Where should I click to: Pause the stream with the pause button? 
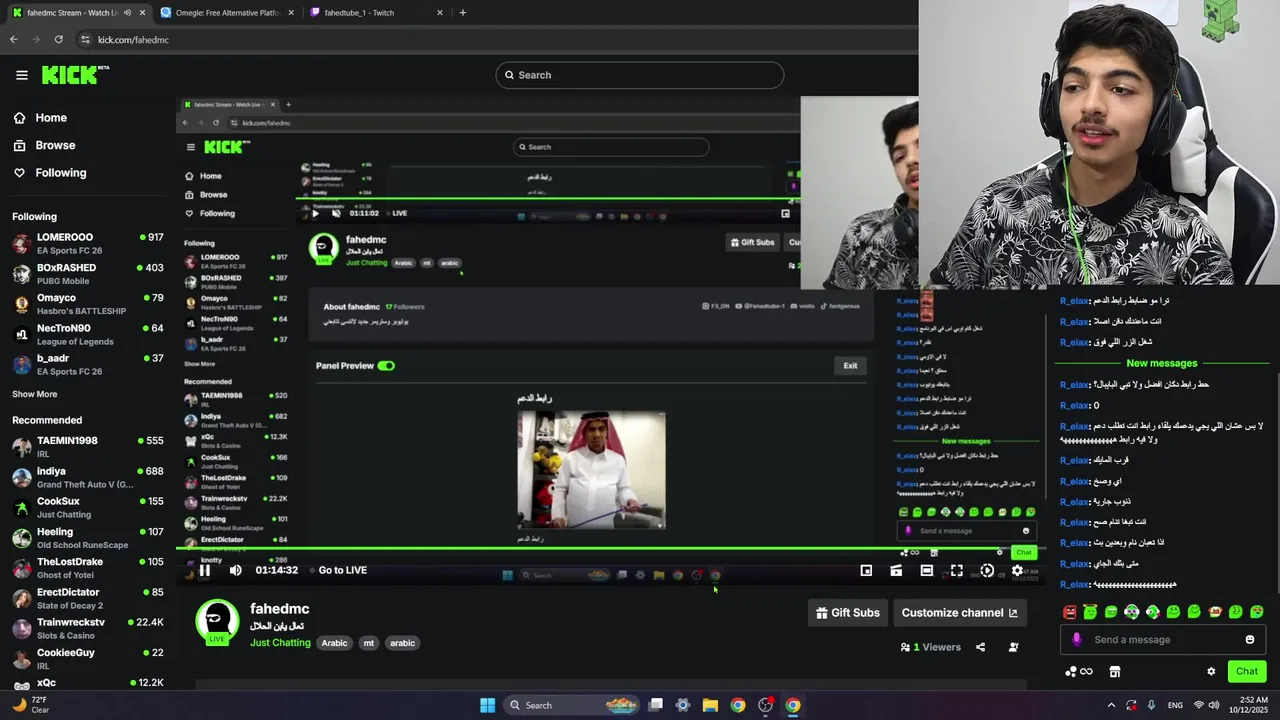pos(204,570)
